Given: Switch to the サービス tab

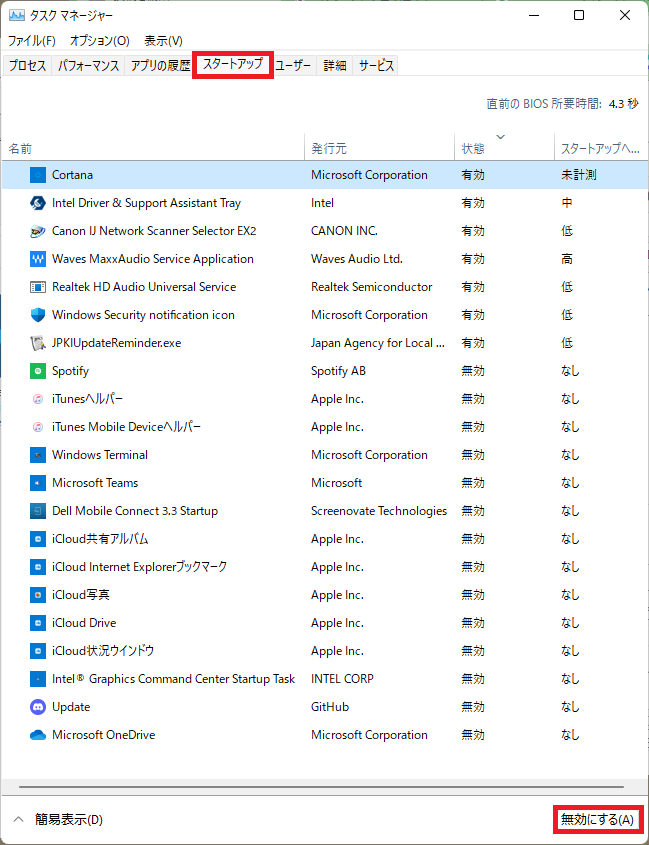Looking at the screenshot, I should pyautogui.click(x=376, y=66).
